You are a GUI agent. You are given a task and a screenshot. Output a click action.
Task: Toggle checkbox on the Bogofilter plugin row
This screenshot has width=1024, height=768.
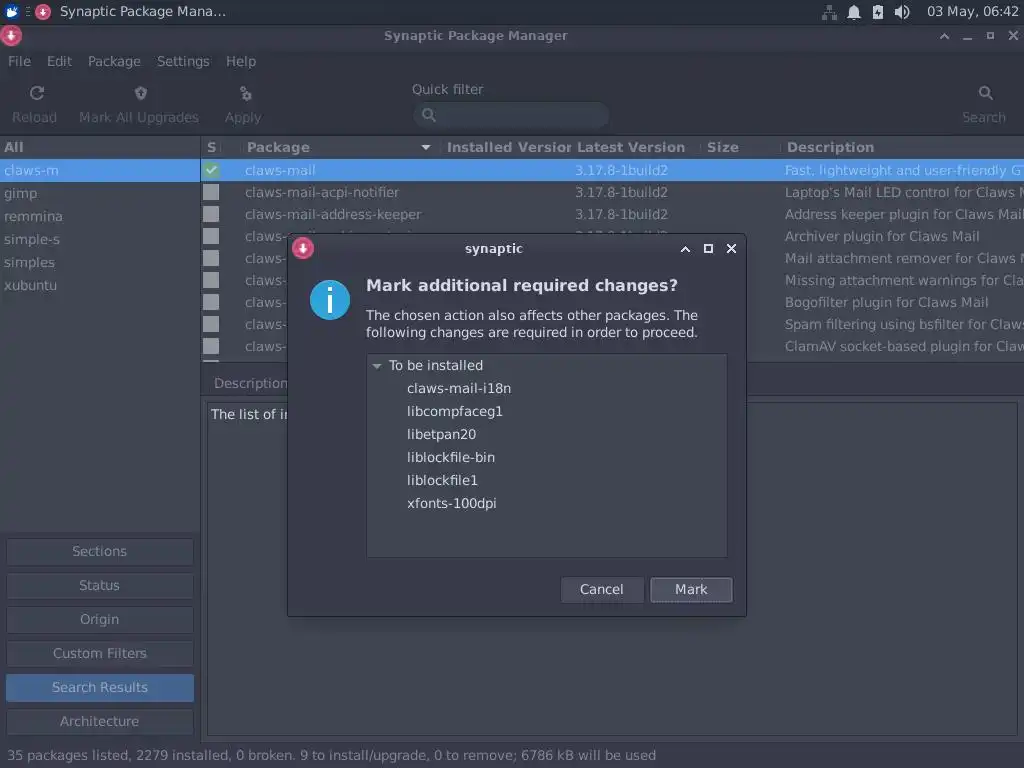point(211,302)
